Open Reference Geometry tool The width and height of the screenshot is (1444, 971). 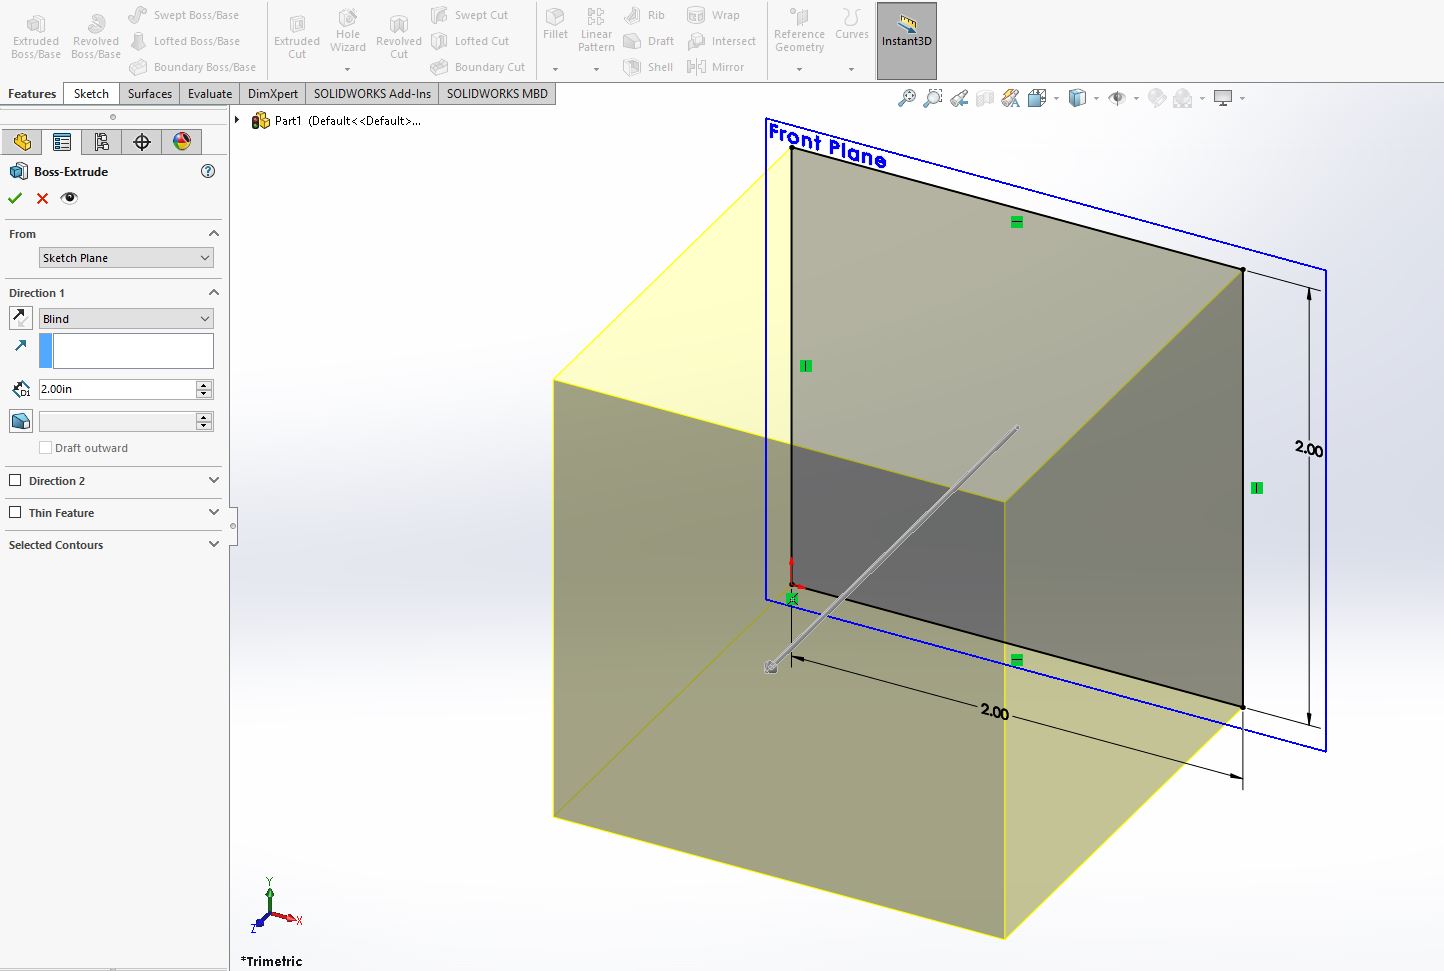tap(797, 28)
